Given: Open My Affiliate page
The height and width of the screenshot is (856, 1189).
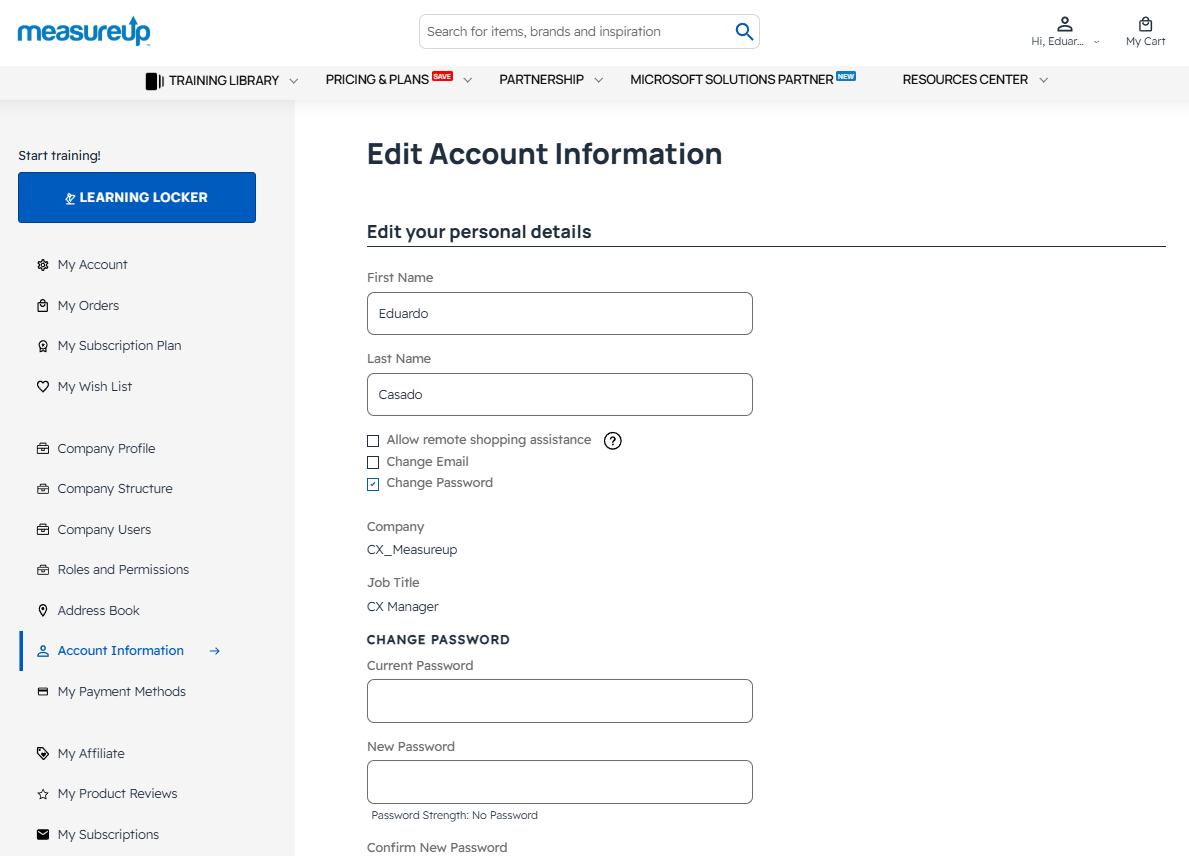Looking at the screenshot, I should click(91, 754).
